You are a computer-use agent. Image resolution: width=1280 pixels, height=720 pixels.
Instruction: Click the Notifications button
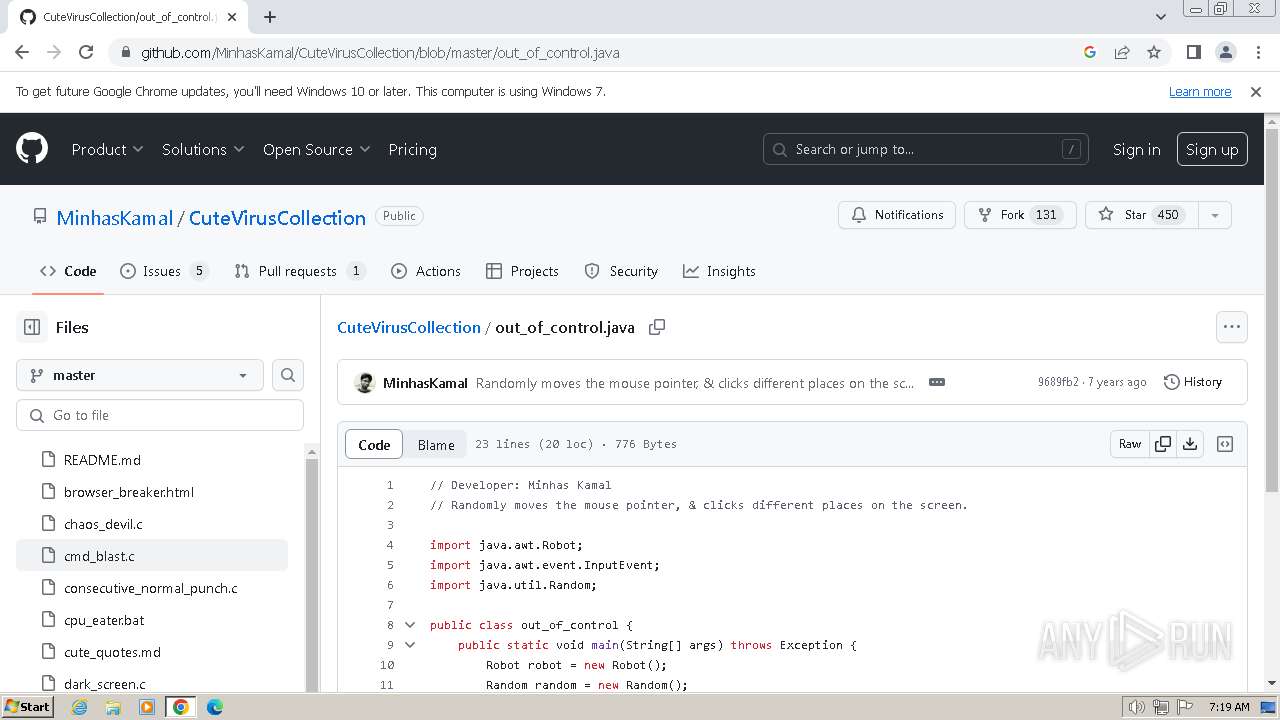click(x=897, y=215)
